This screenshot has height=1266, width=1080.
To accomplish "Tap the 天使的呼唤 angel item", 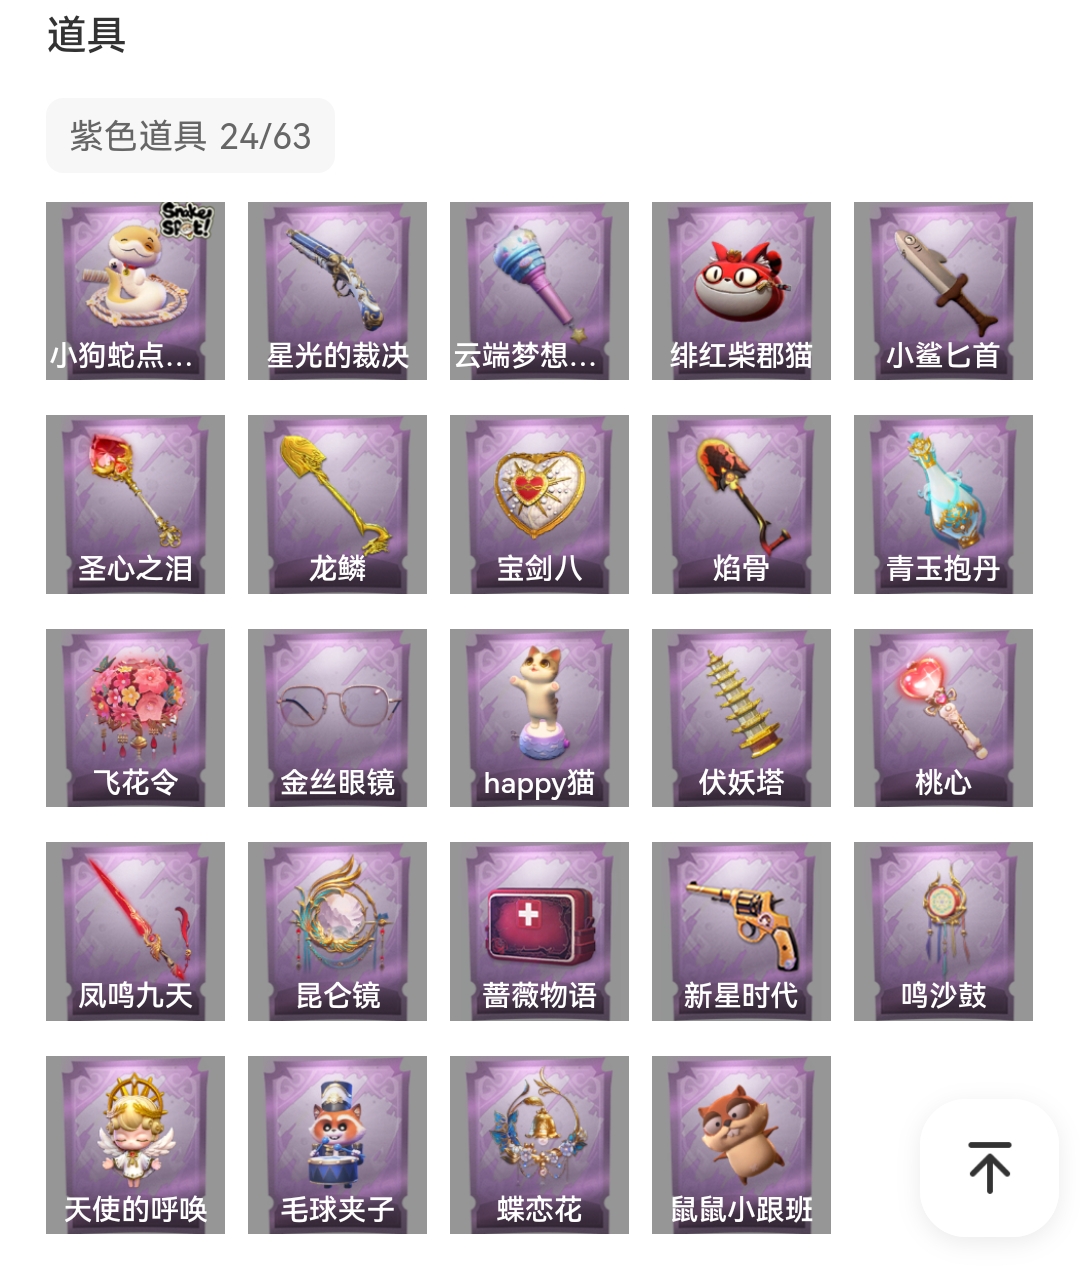I will coord(135,1145).
